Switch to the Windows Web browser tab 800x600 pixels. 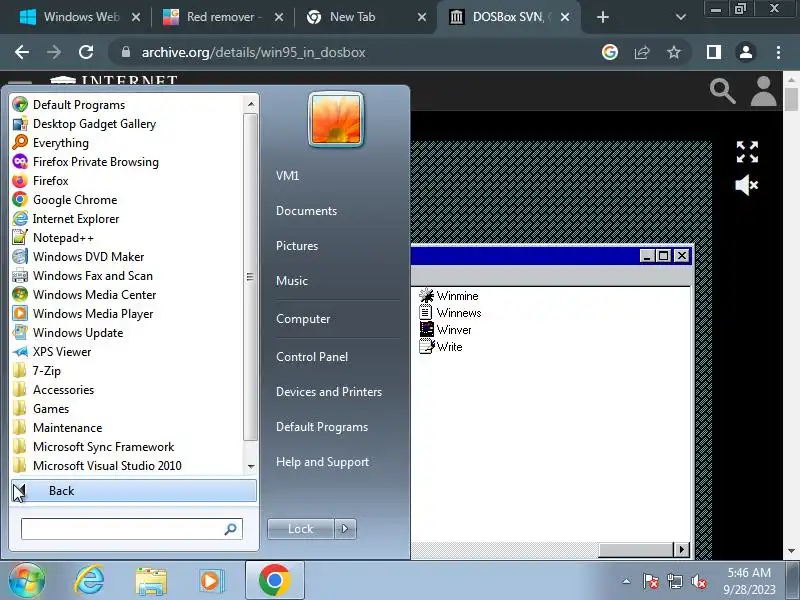(x=80, y=17)
